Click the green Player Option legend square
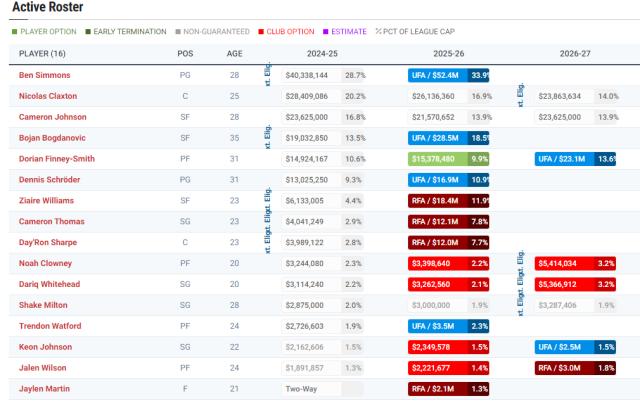This screenshot has height=420, width=640. click(x=15, y=31)
